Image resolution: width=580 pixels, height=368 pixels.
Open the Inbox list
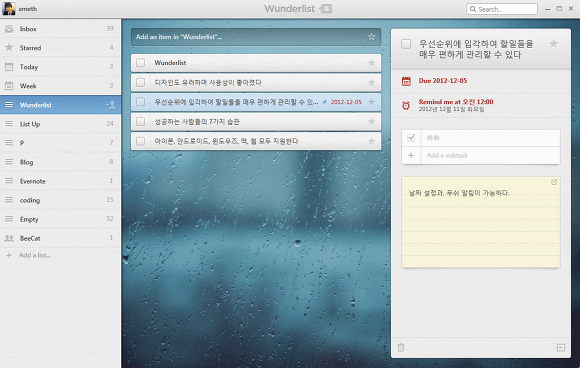(x=60, y=28)
